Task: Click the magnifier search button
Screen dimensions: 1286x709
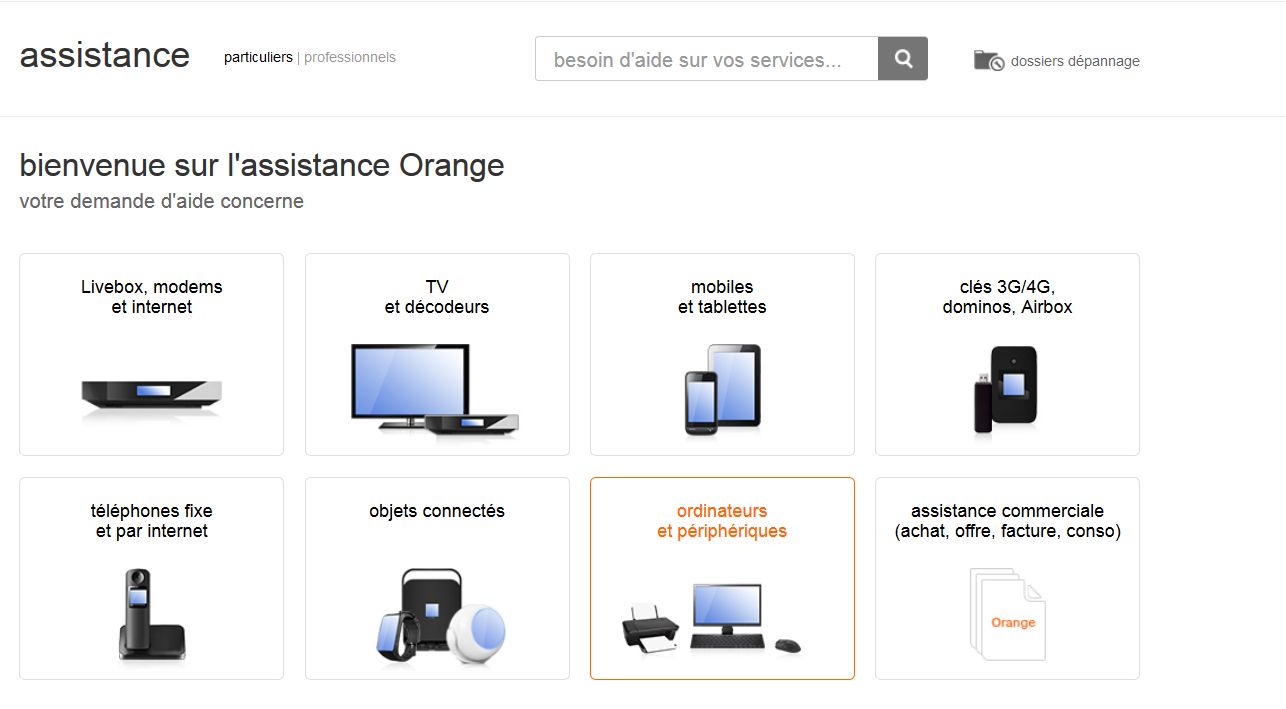Action: [903, 59]
